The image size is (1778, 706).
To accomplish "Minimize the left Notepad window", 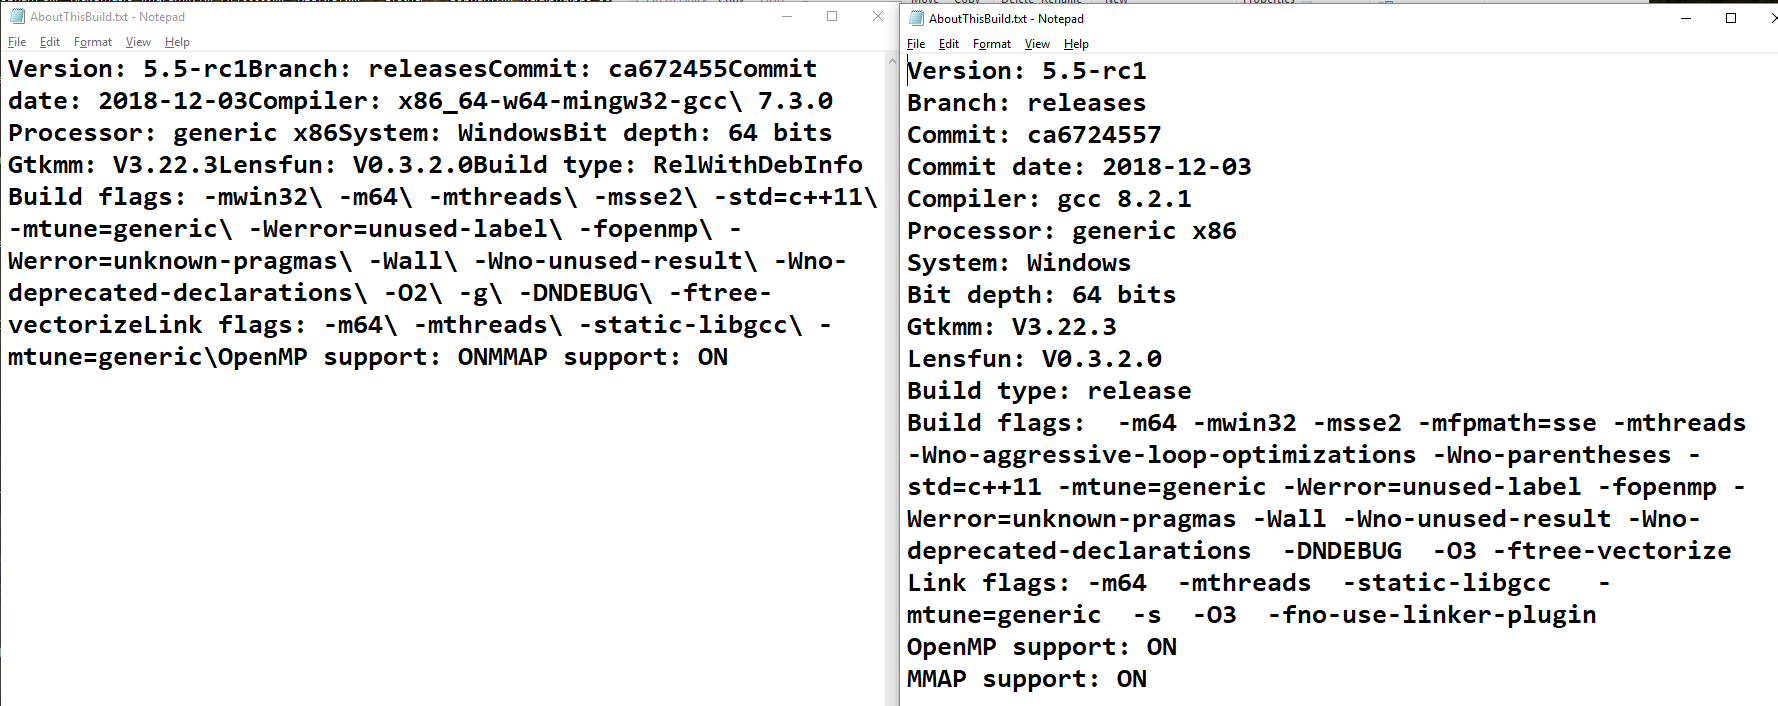I will pyautogui.click(x=787, y=16).
